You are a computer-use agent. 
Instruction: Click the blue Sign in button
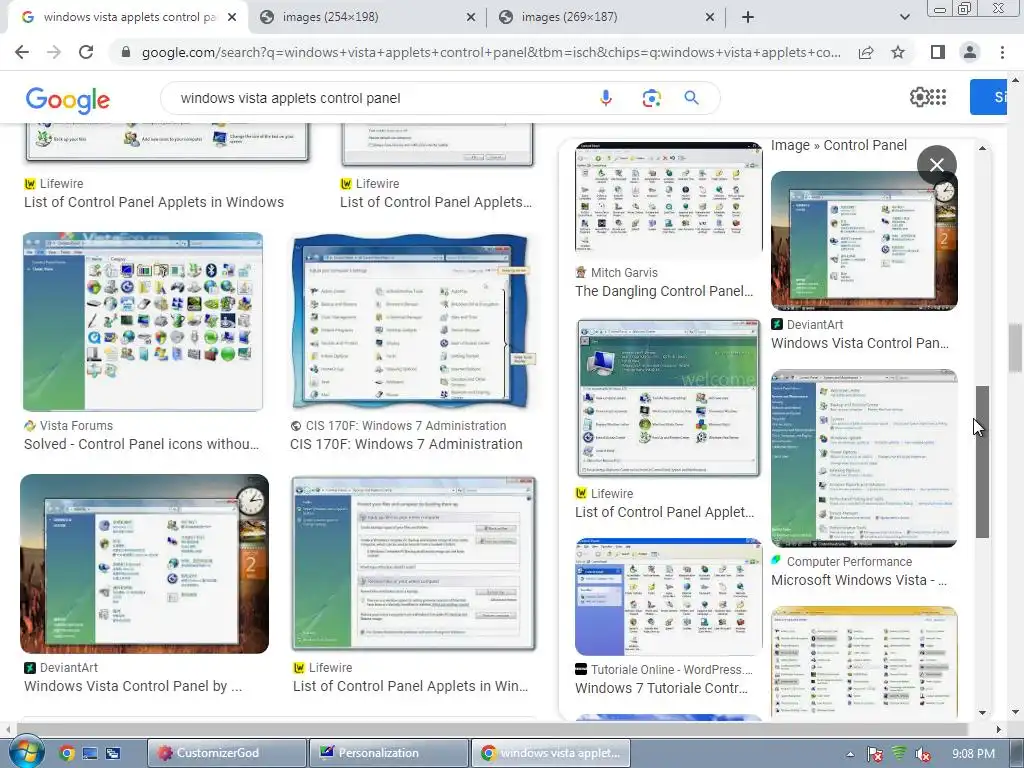pyautogui.click(x=989, y=97)
